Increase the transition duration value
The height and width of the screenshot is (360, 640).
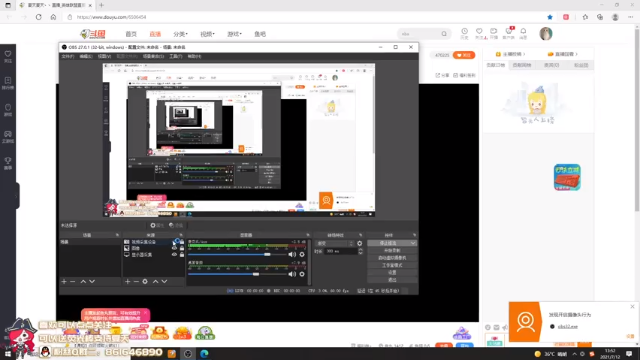tap(360, 249)
